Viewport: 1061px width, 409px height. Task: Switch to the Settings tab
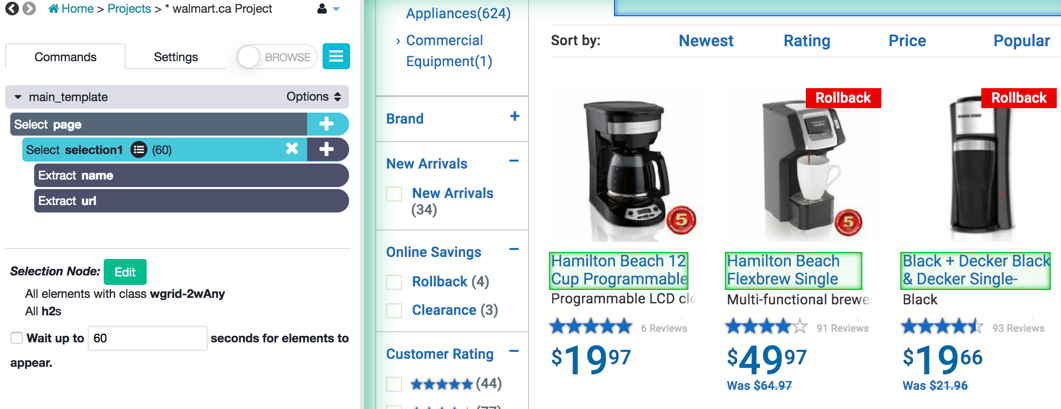pyautogui.click(x=176, y=57)
